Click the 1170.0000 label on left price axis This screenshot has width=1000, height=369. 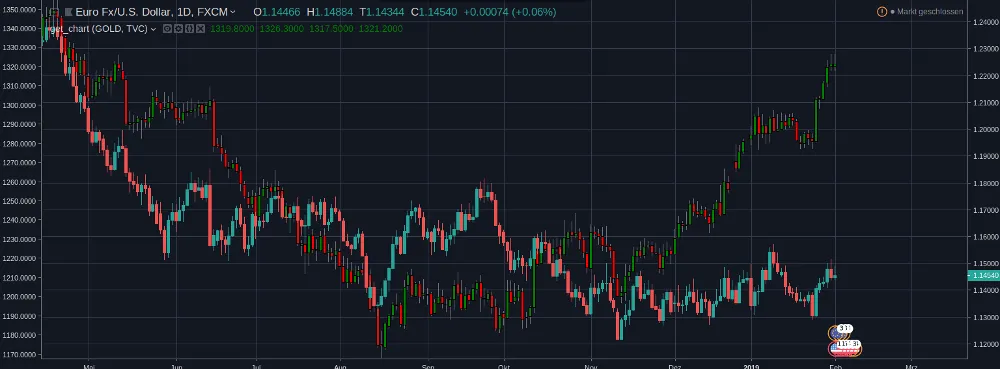pyautogui.click(x=19, y=354)
